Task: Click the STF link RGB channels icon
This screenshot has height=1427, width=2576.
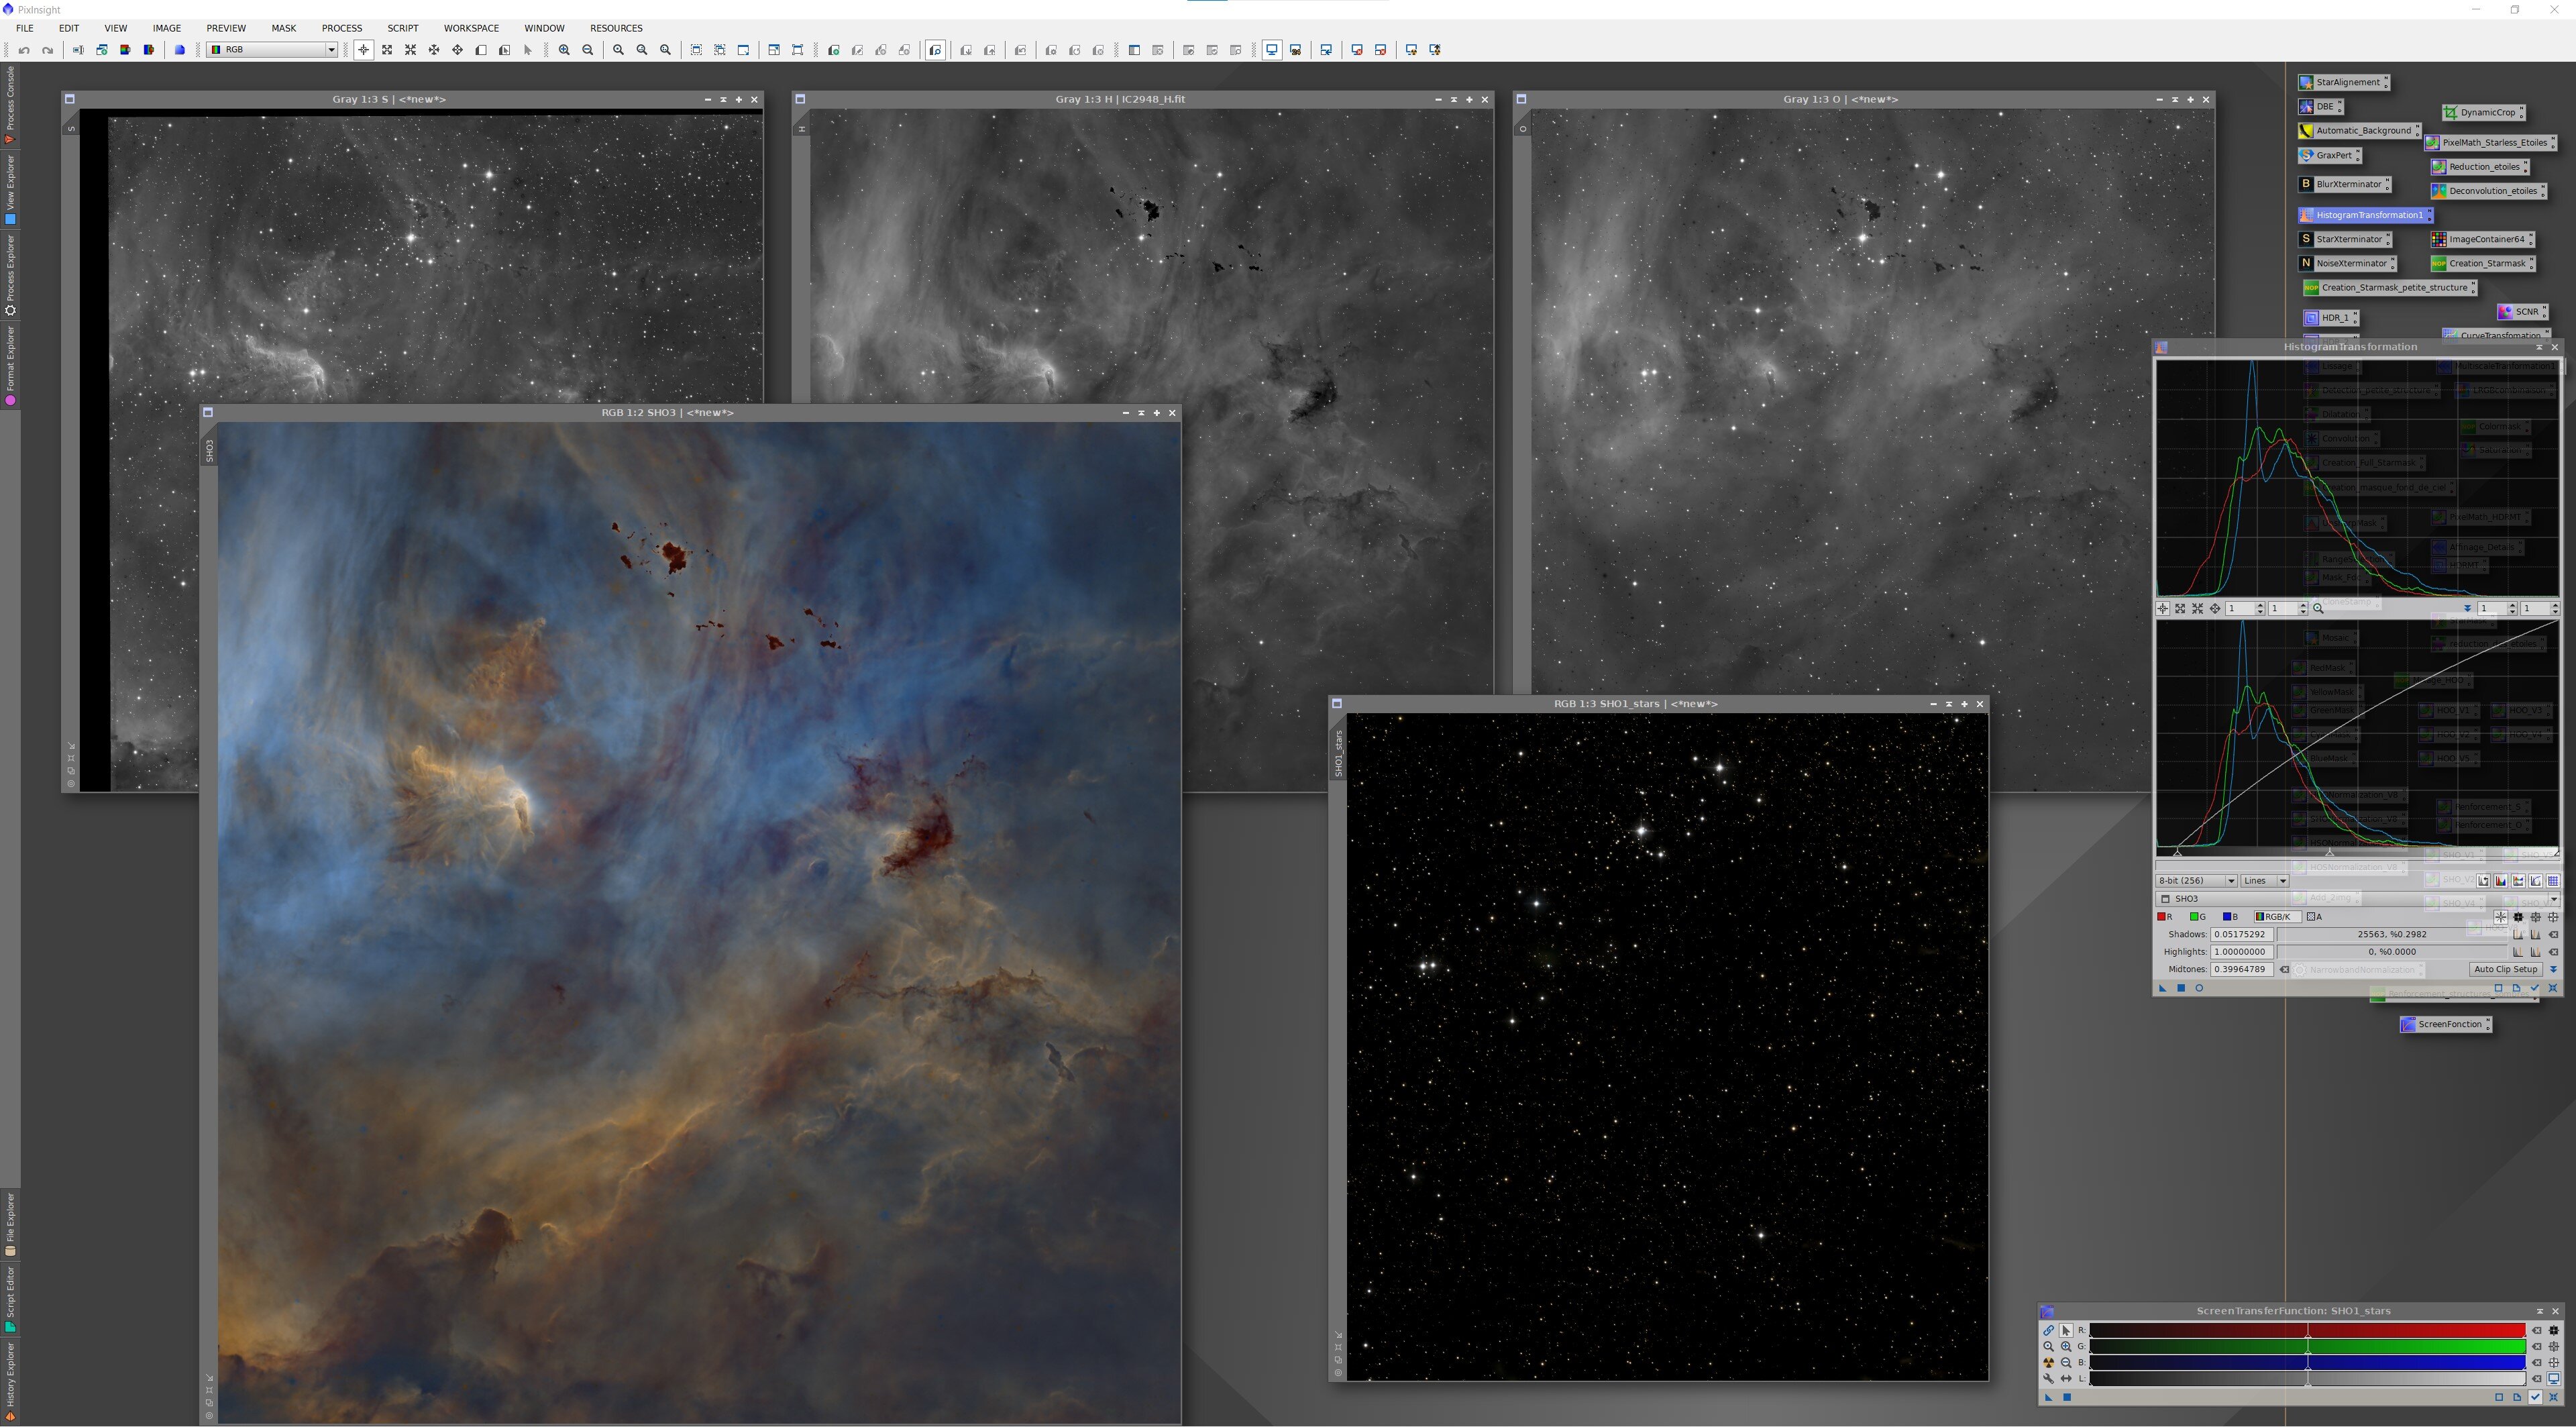Action: 2048,1330
